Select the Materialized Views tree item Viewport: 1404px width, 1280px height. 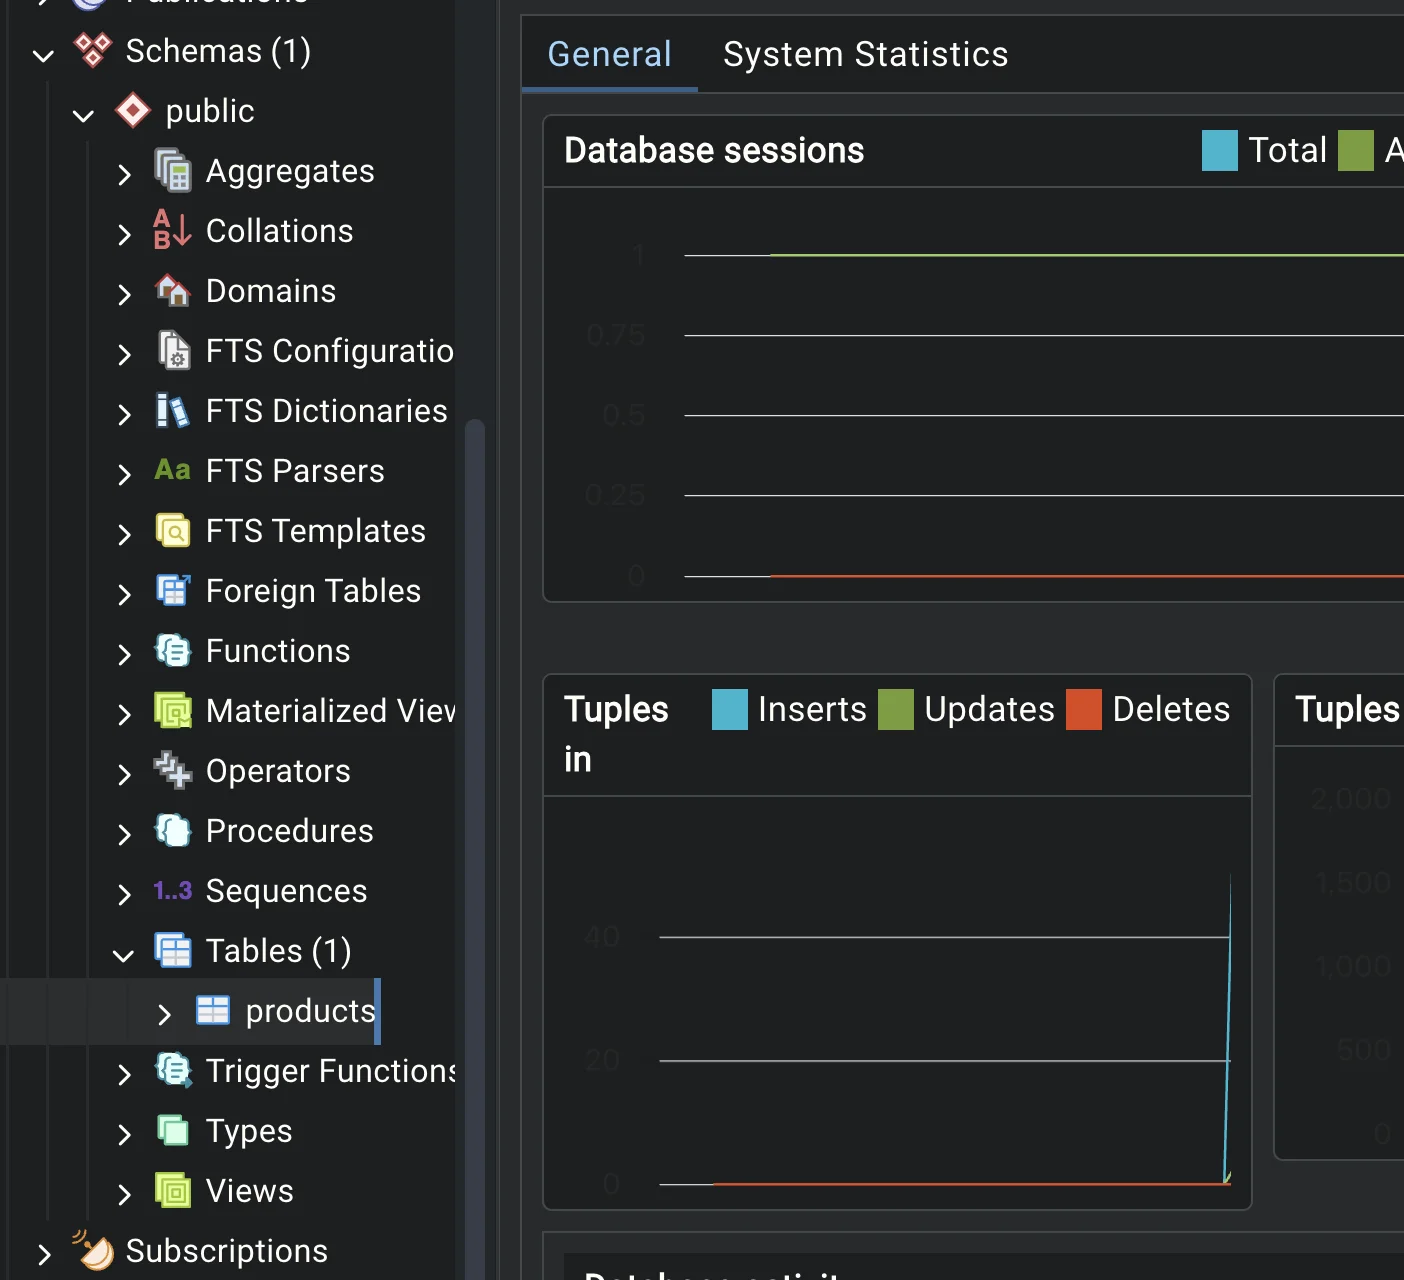click(330, 711)
